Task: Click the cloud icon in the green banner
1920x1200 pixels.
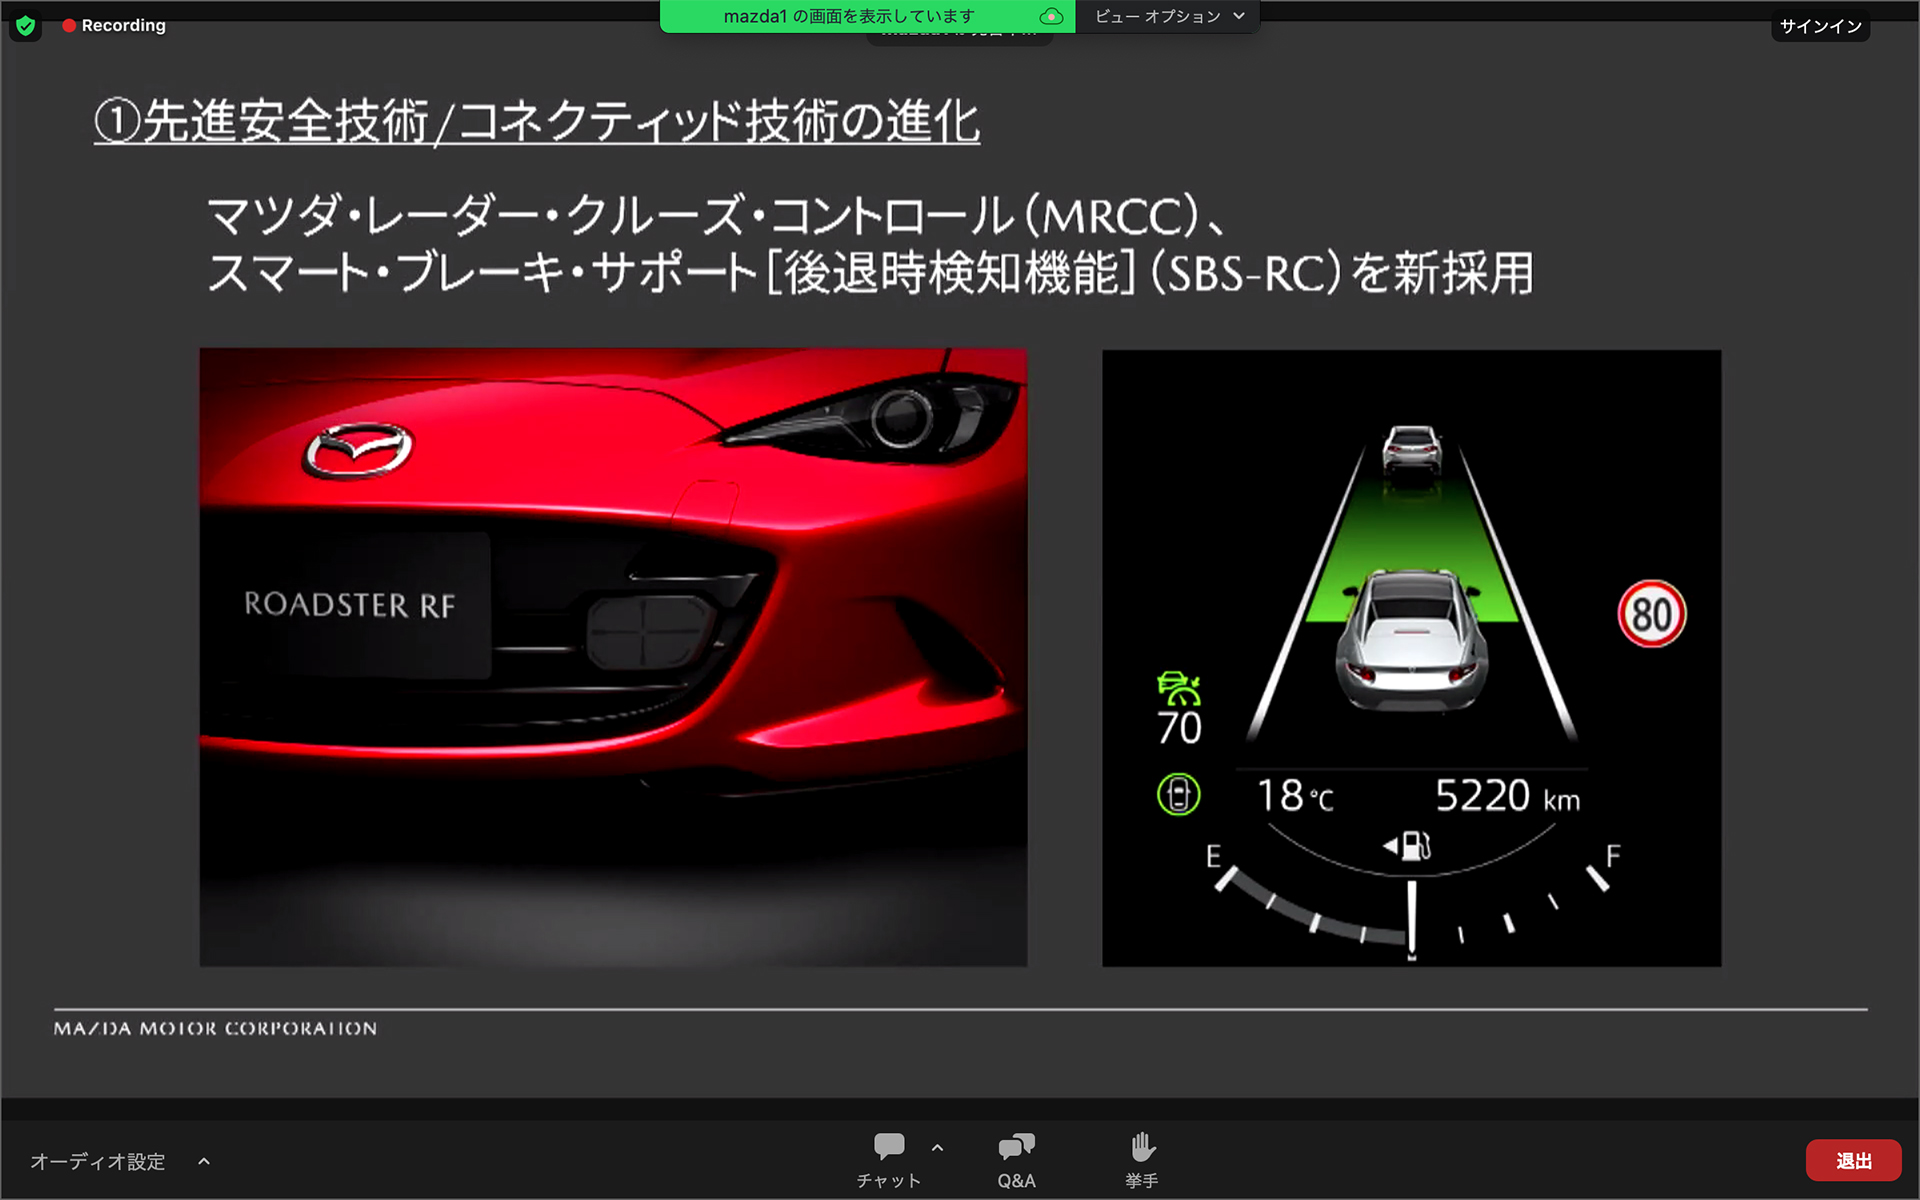Action: click(x=1051, y=16)
